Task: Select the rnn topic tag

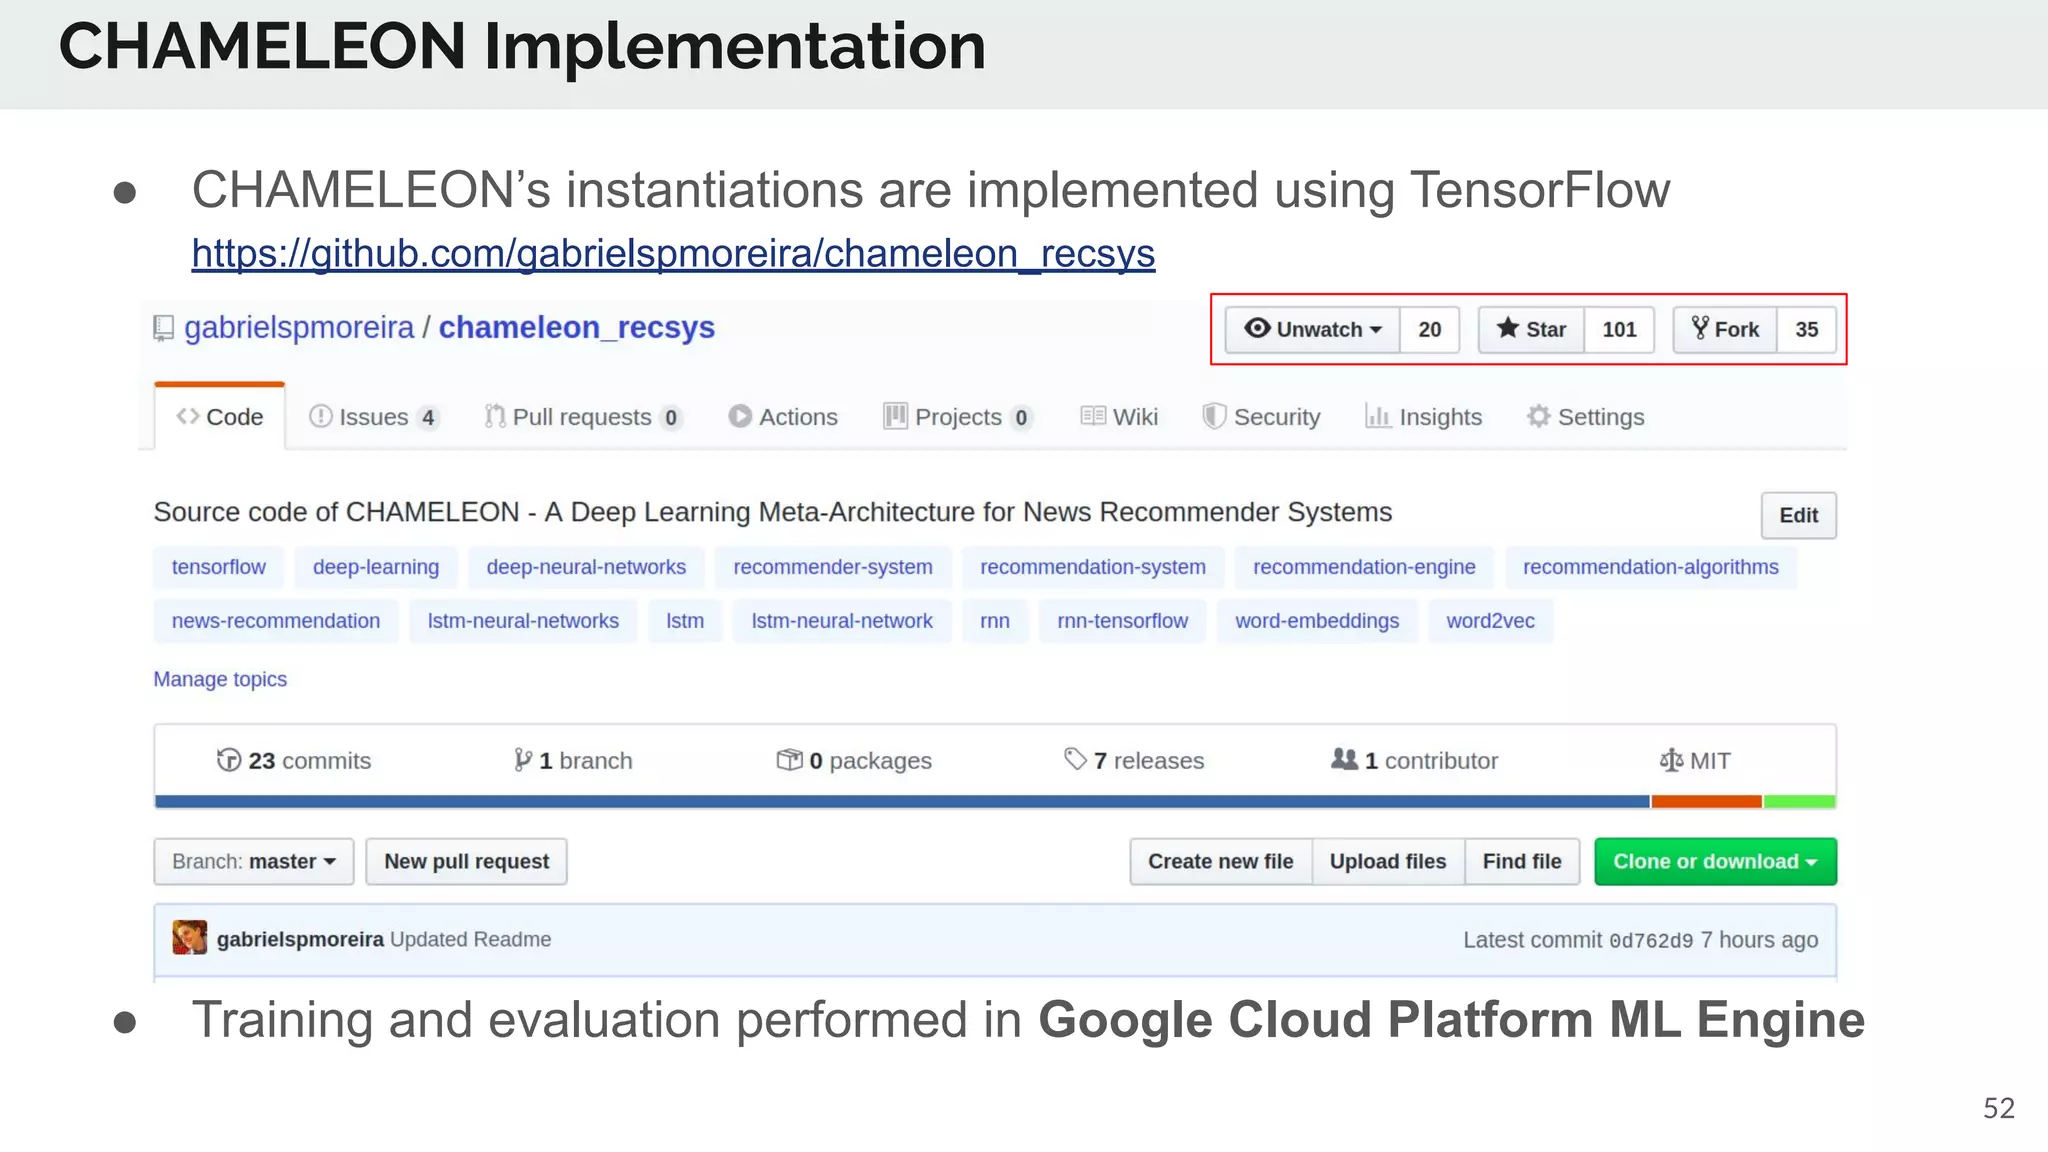Action: 995,621
